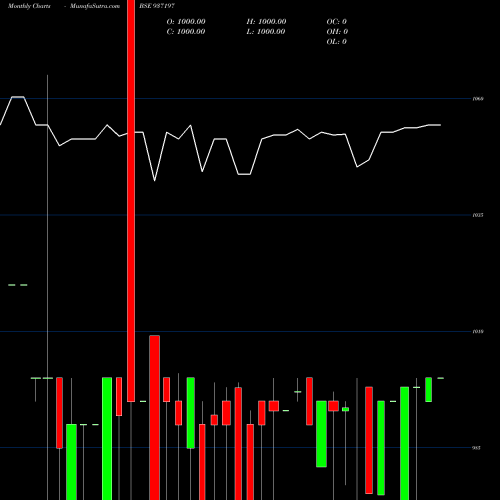Click the last point of the white line

click(x=441, y=125)
